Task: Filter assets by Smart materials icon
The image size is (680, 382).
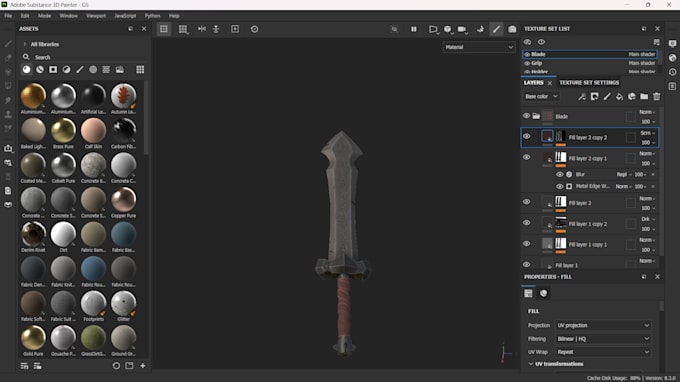Action: click(x=40, y=69)
